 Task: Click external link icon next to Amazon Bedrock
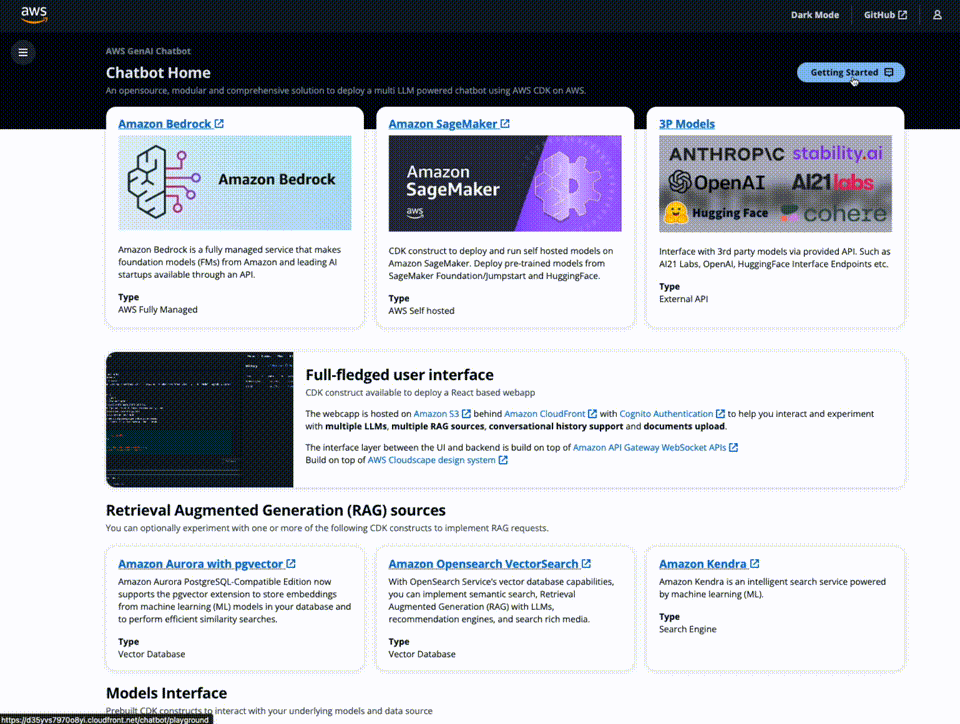pyautogui.click(x=219, y=124)
